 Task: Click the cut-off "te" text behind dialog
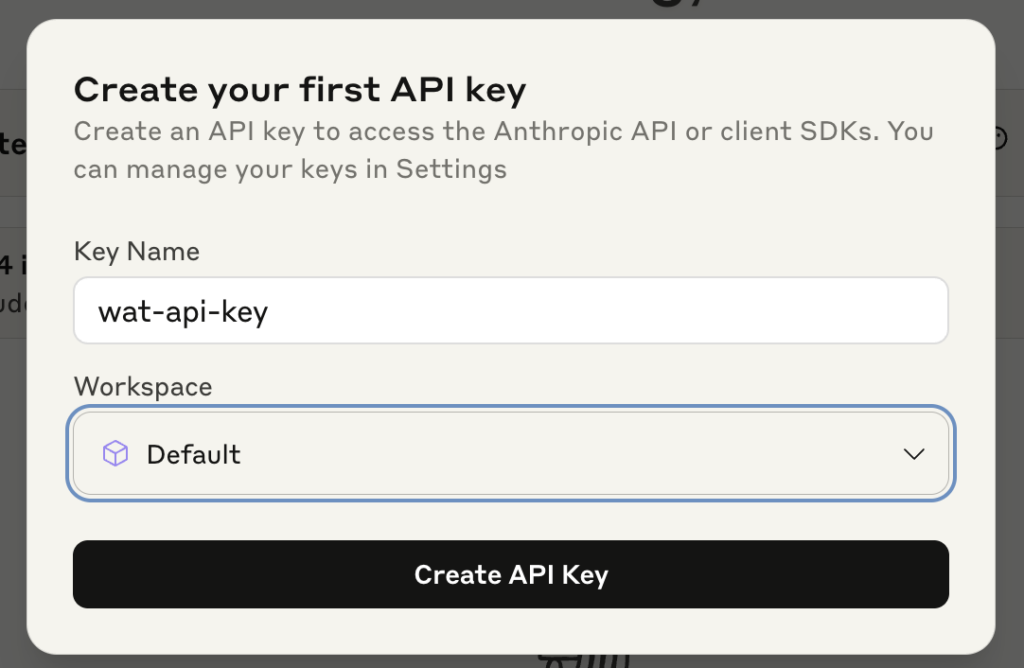tap(12, 144)
